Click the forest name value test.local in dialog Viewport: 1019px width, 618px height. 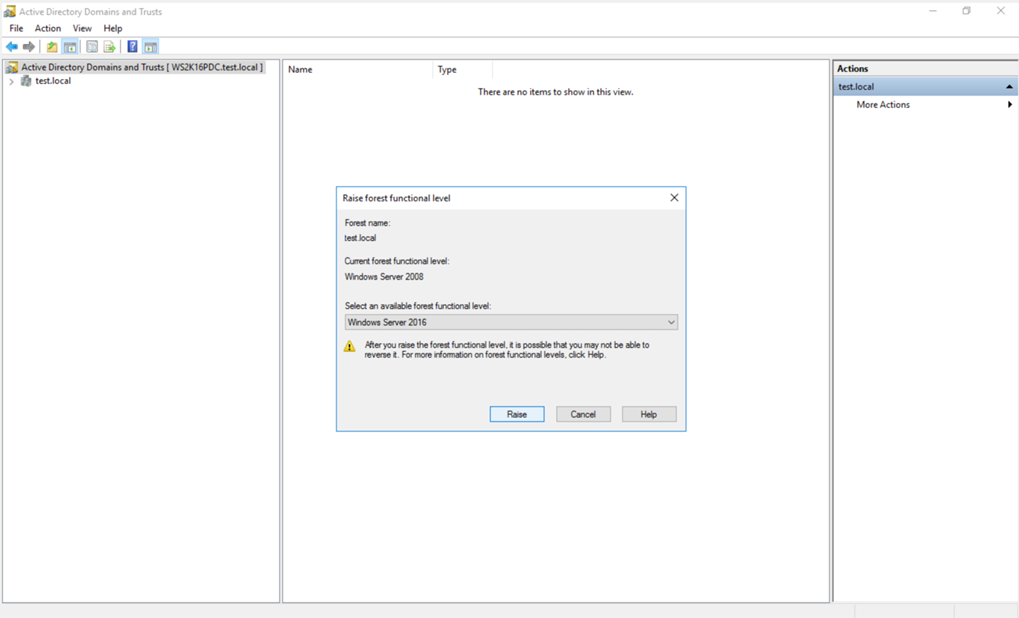(360, 238)
